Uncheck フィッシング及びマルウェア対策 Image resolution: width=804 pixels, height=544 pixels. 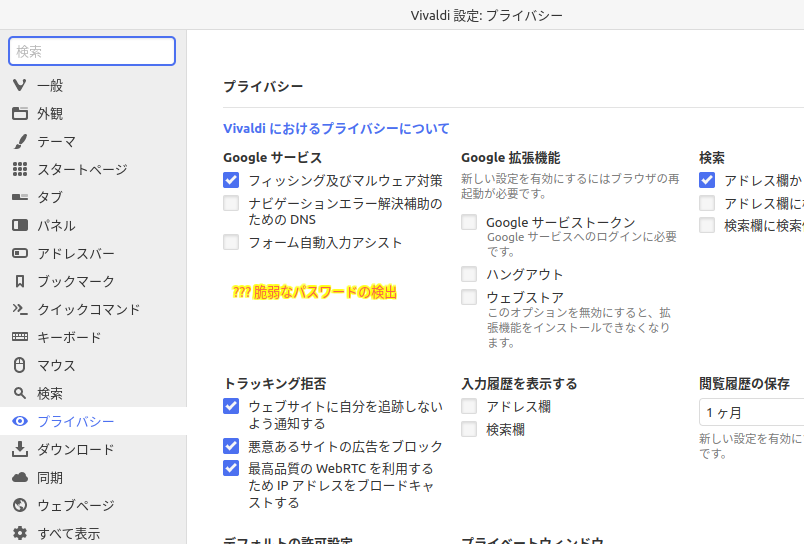[231, 180]
